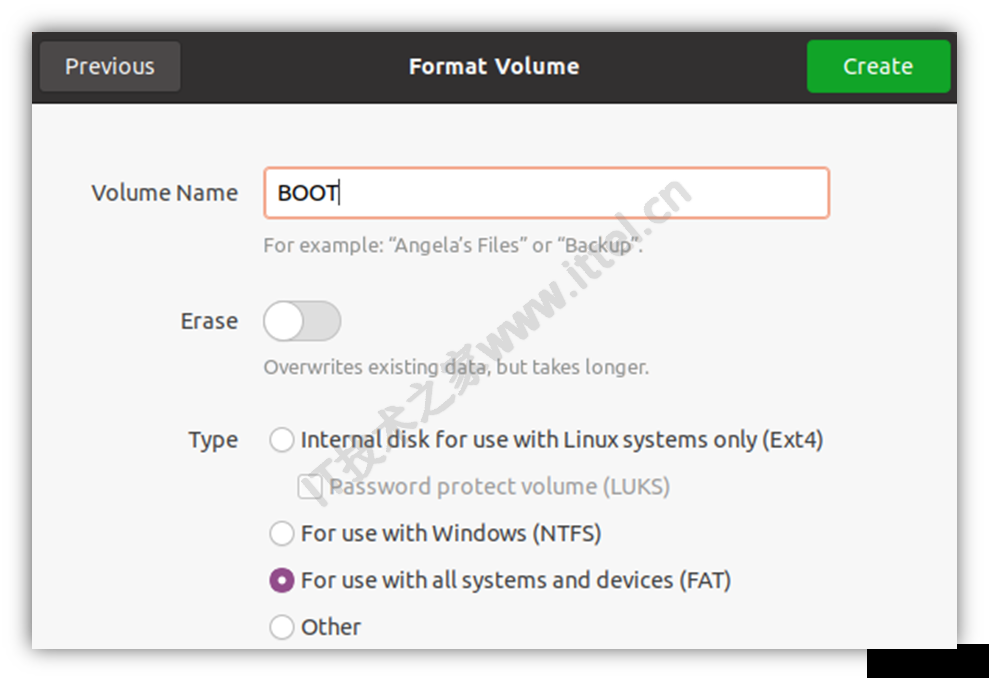Click the Other option text label

click(x=331, y=627)
